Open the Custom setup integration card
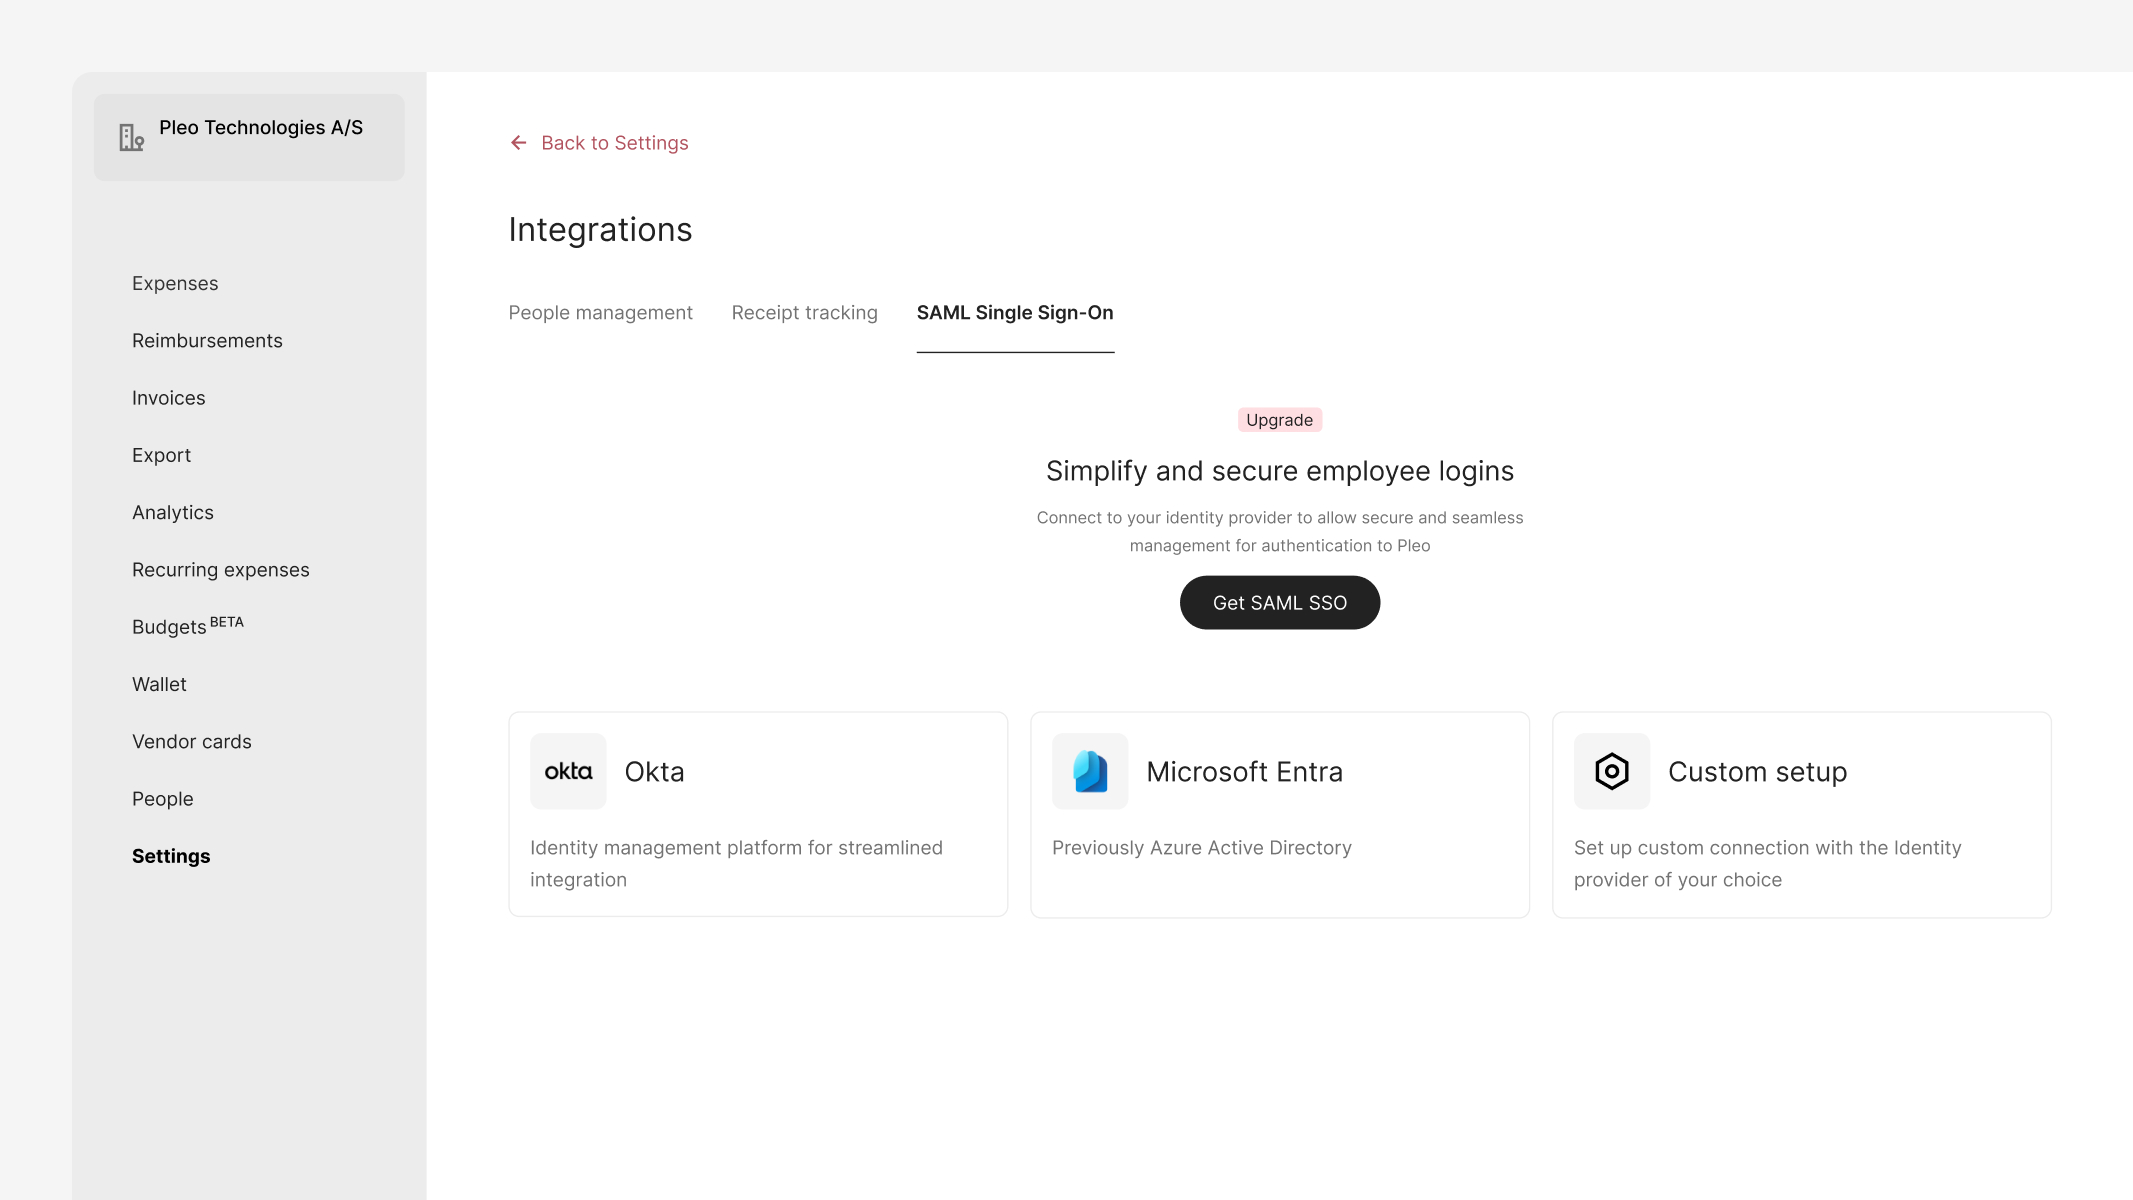 click(1801, 814)
